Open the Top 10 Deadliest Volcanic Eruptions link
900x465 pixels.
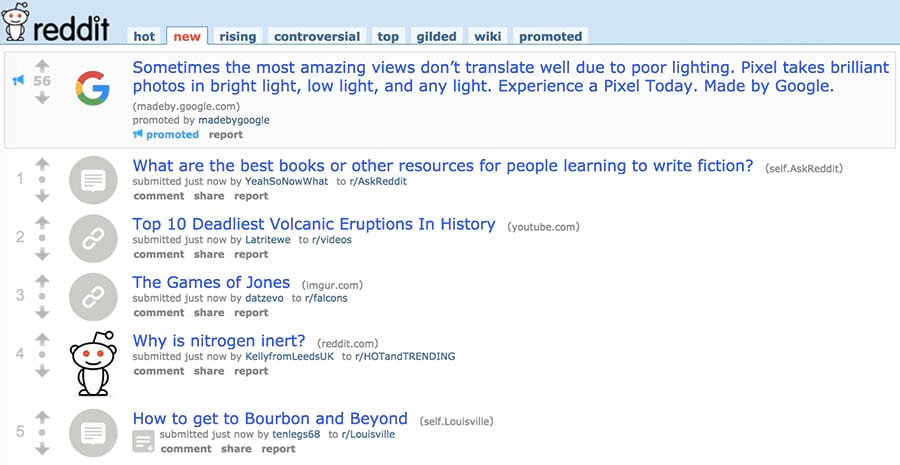pos(314,224)
